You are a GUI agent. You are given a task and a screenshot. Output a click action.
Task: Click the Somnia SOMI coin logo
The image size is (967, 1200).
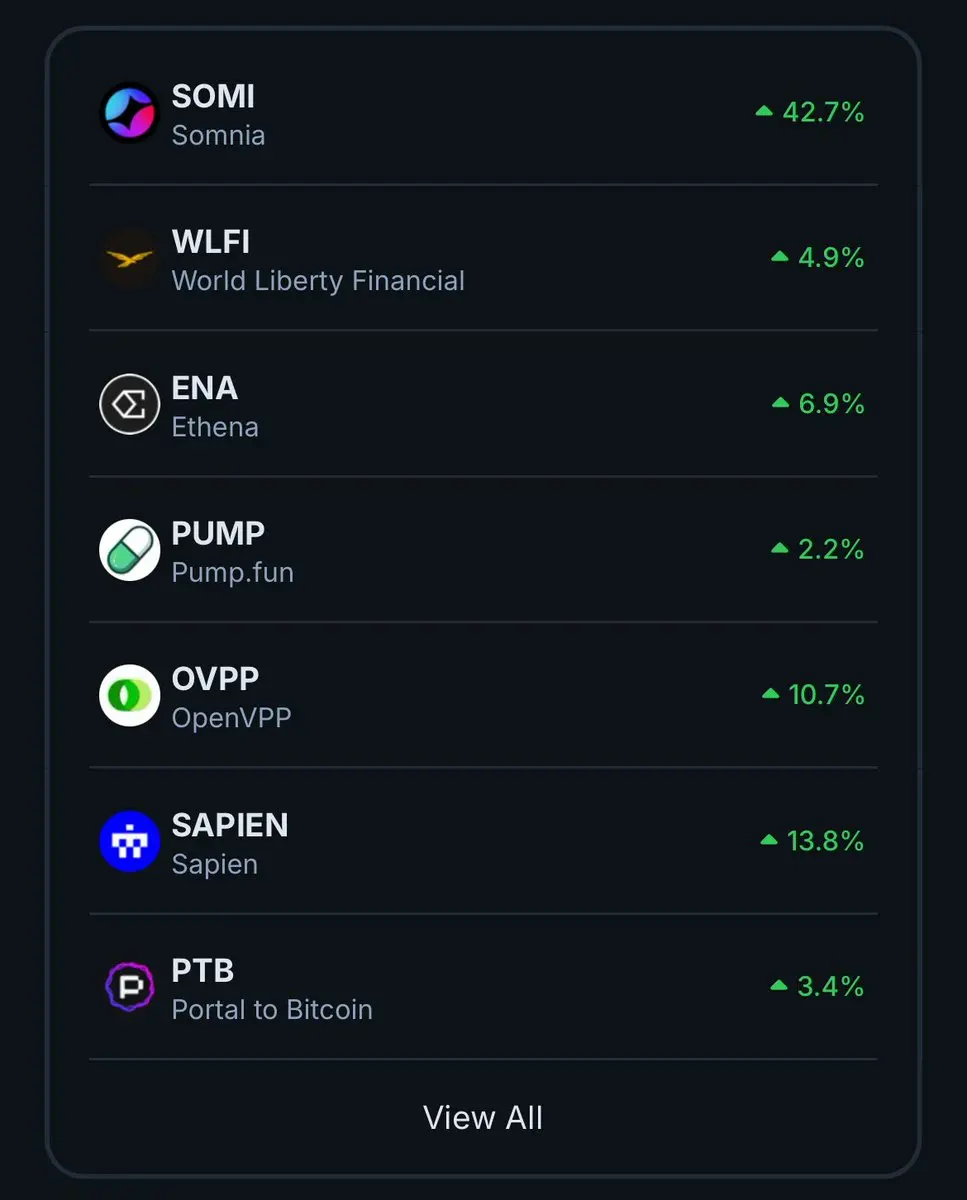(130, 113)
